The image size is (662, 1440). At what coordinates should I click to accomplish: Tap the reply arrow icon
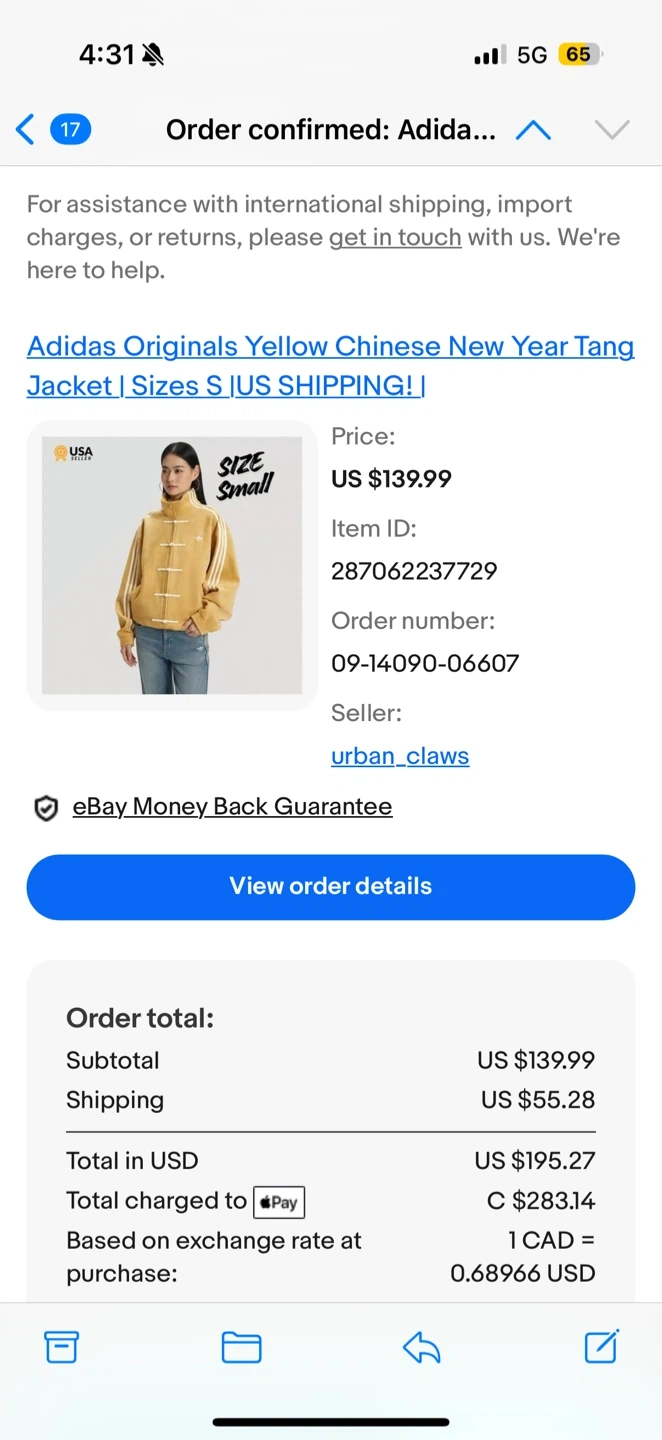point(421,1347)
